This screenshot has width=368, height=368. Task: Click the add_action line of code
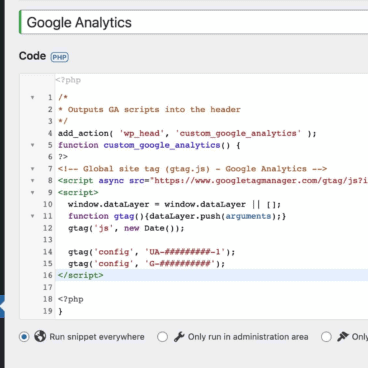(187, 133)
